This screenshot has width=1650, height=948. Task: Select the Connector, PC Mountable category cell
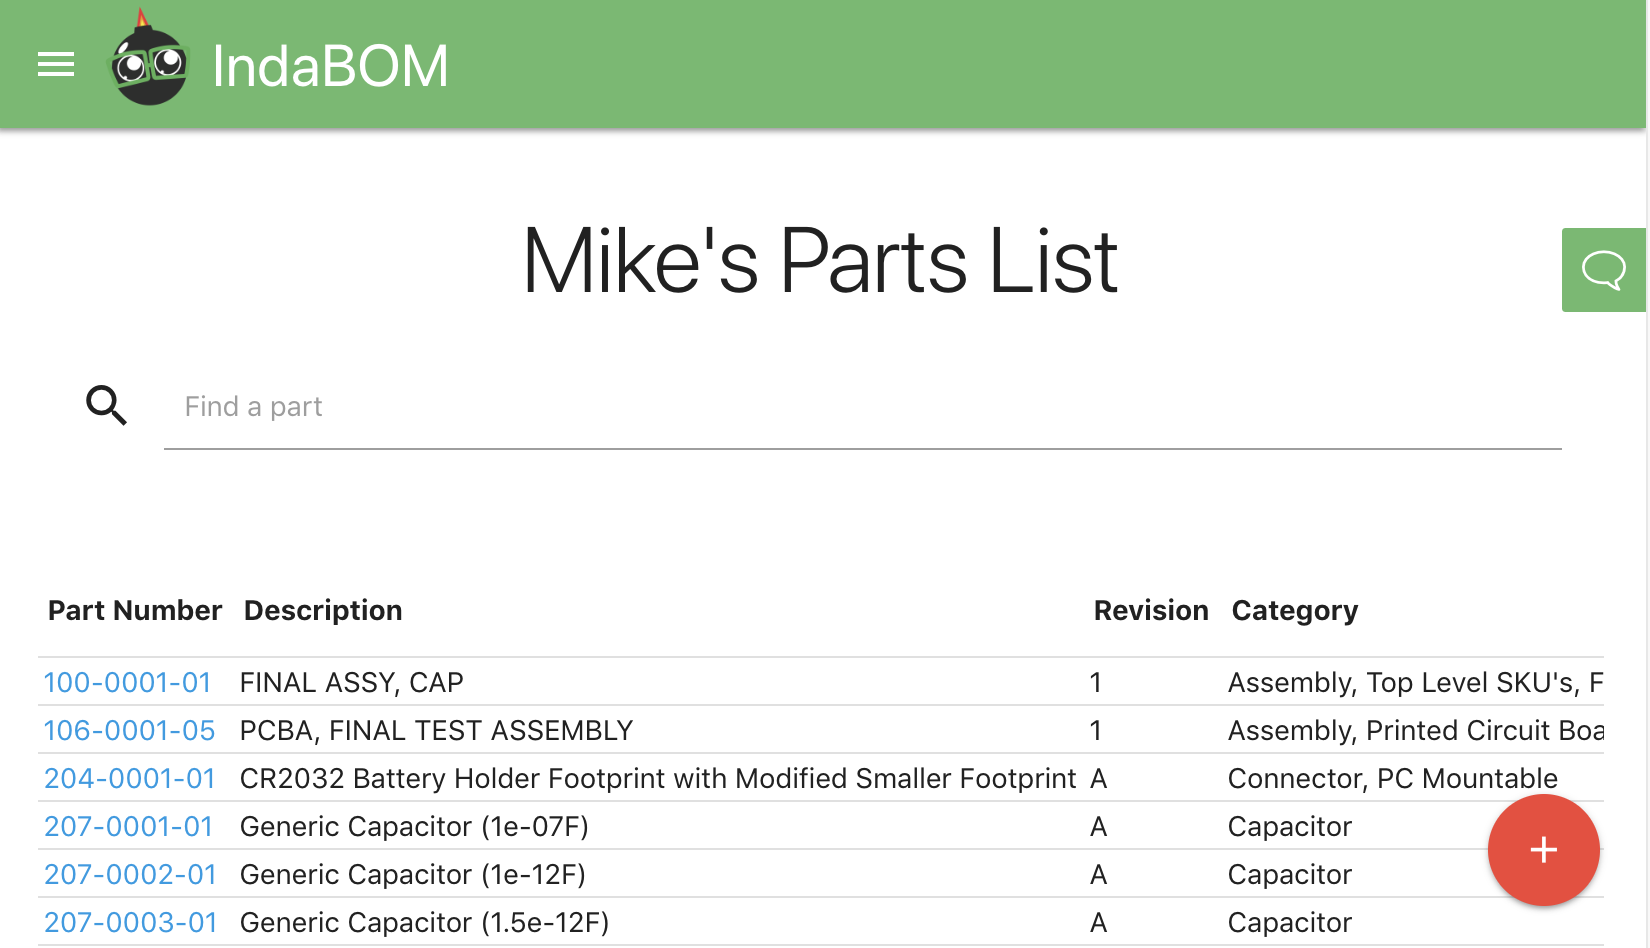click(x=1393, y=778)
